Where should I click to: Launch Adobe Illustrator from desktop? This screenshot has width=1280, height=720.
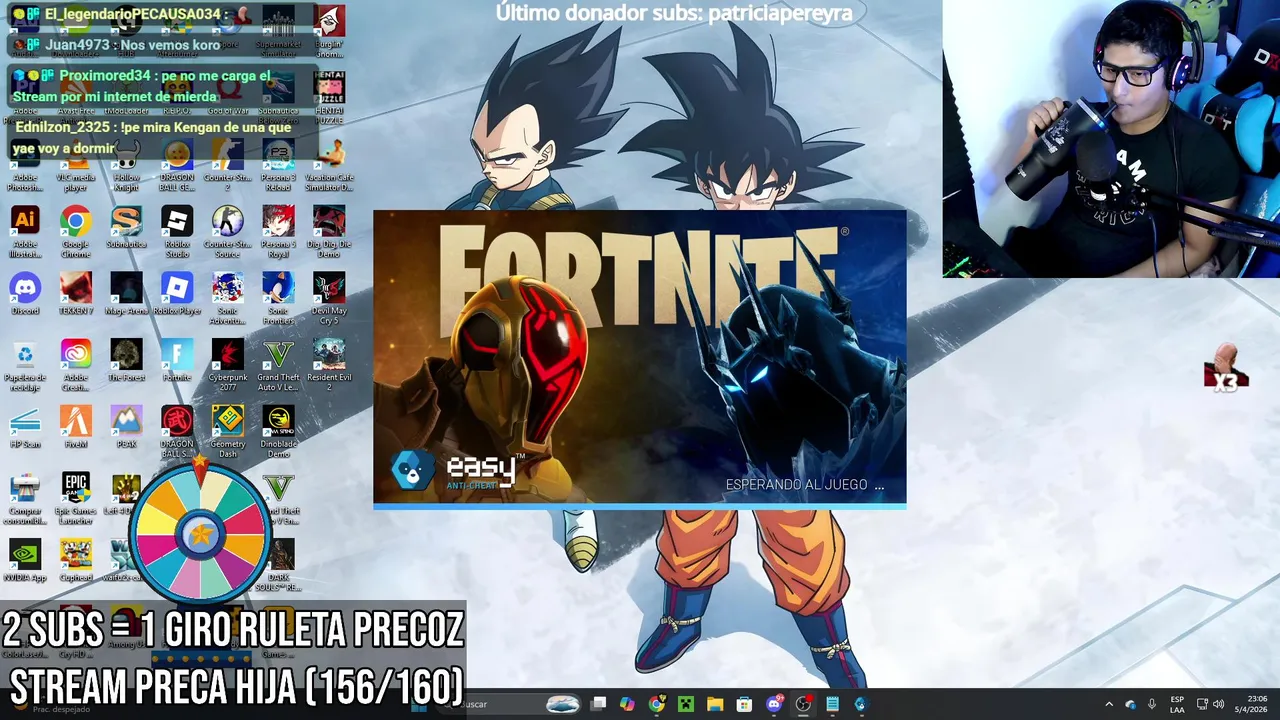pyautogui.click(x=25, y=231)
